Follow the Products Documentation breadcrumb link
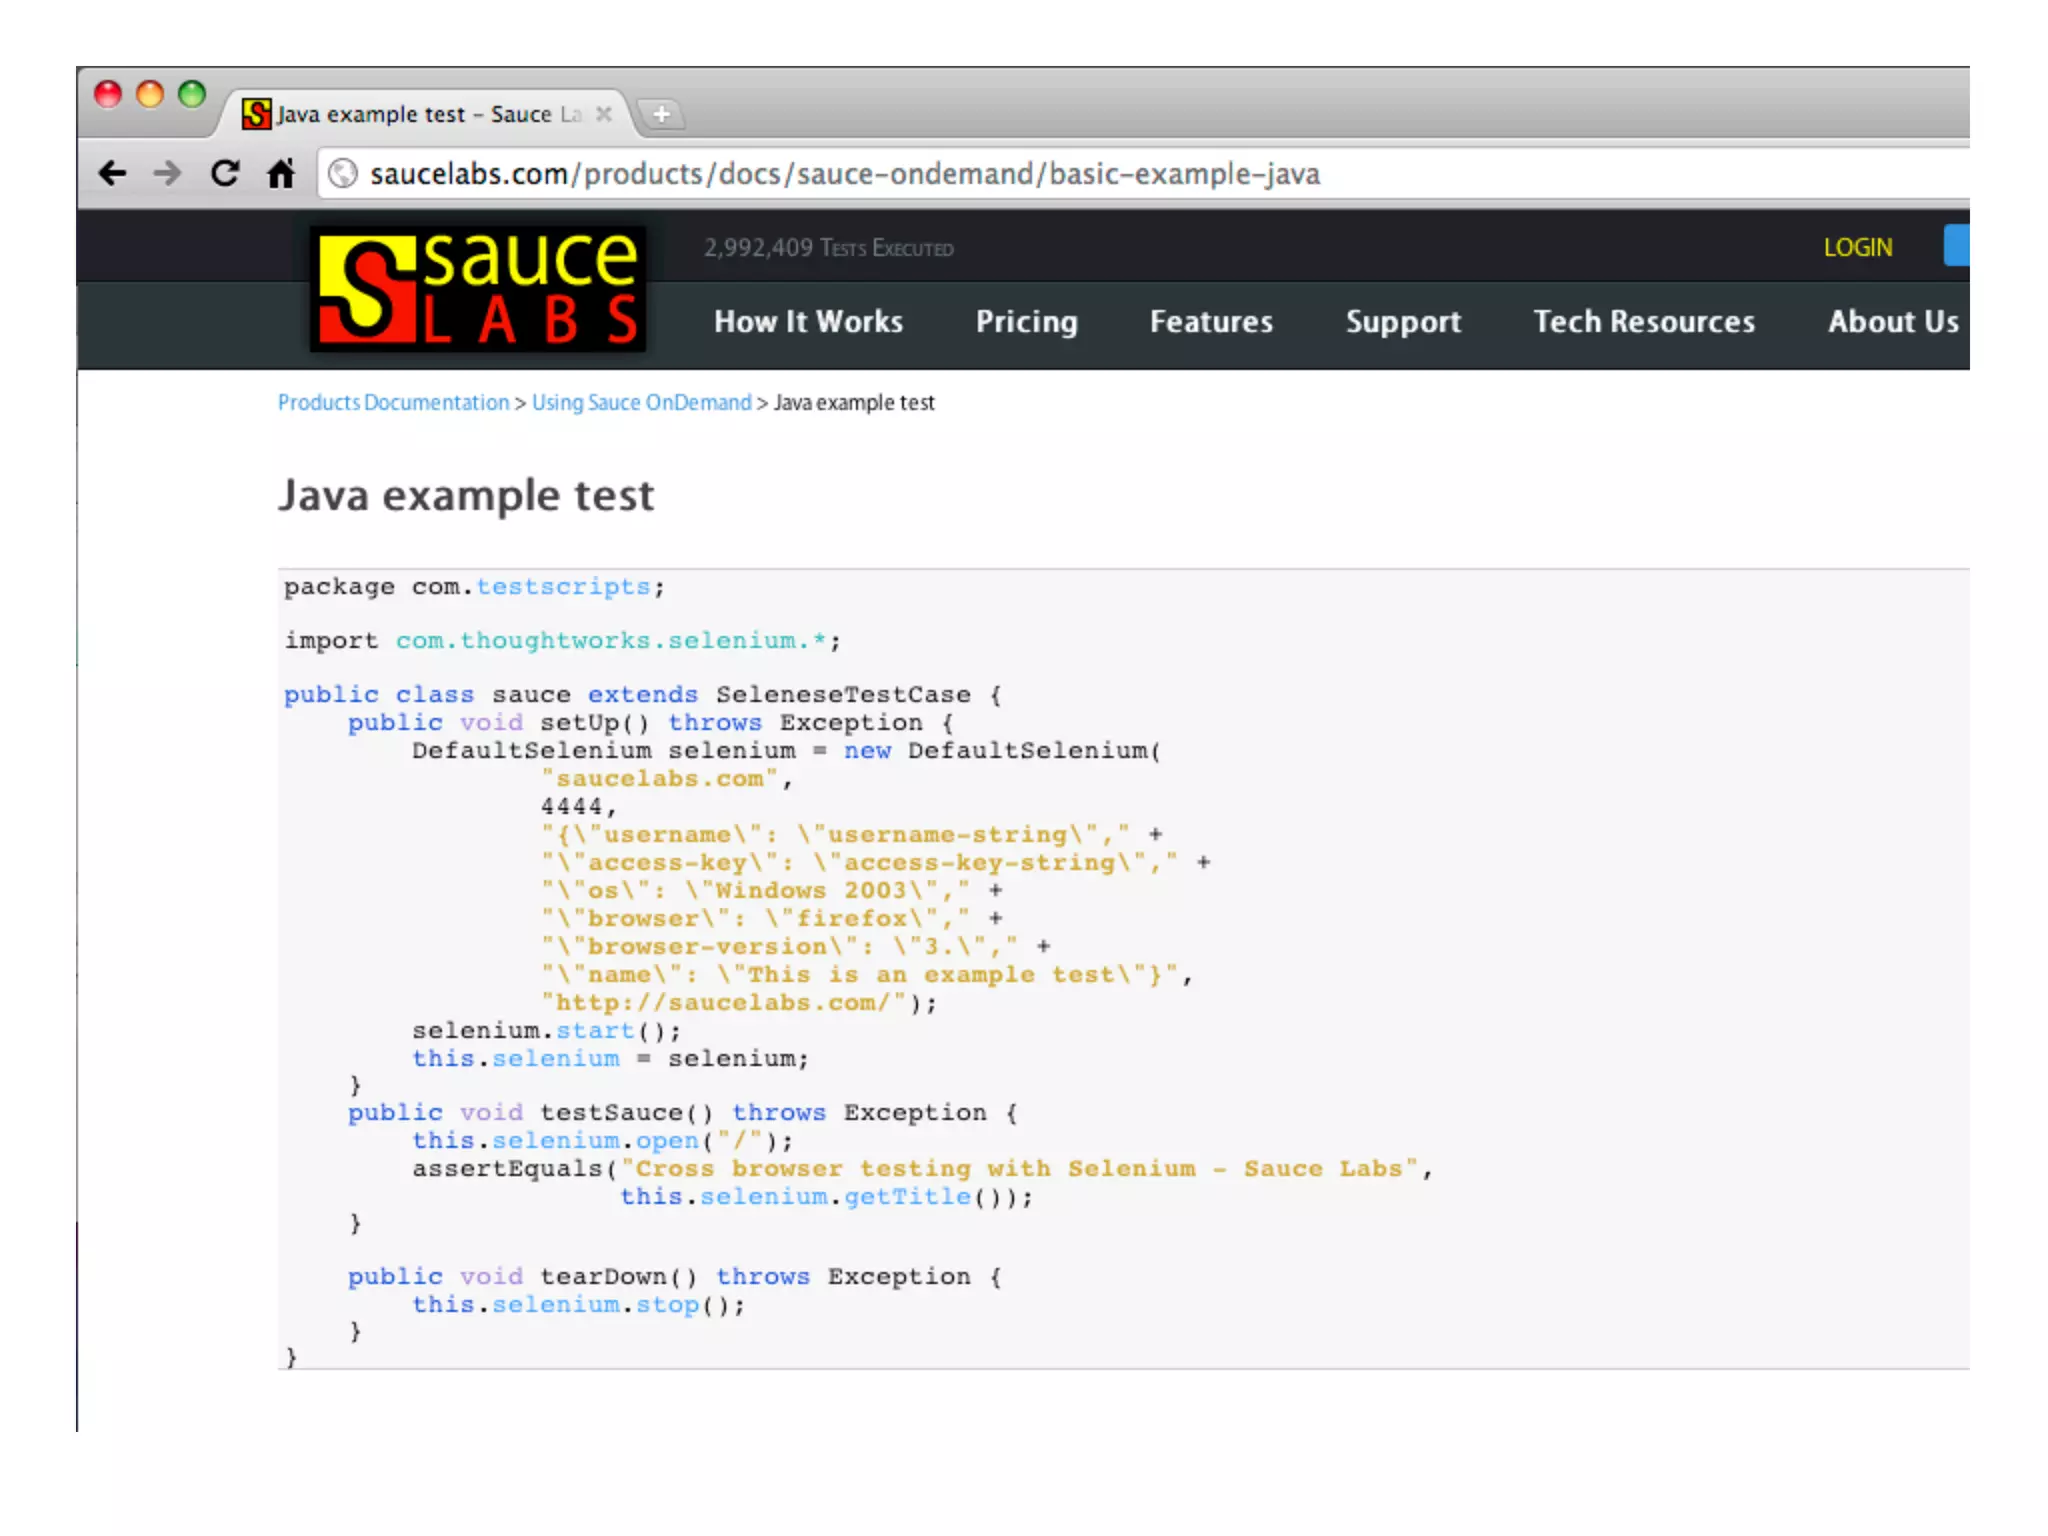2048x1536 pixels. 393,402
